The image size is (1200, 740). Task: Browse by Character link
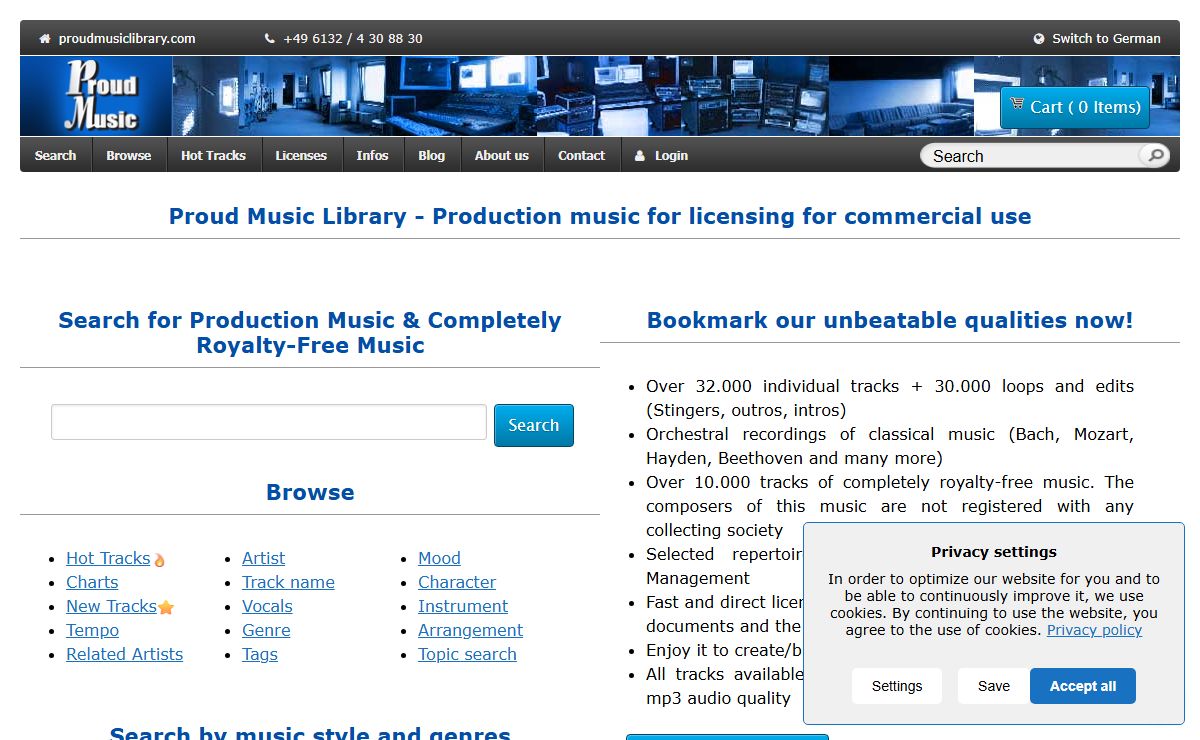(x=457, y=582)
